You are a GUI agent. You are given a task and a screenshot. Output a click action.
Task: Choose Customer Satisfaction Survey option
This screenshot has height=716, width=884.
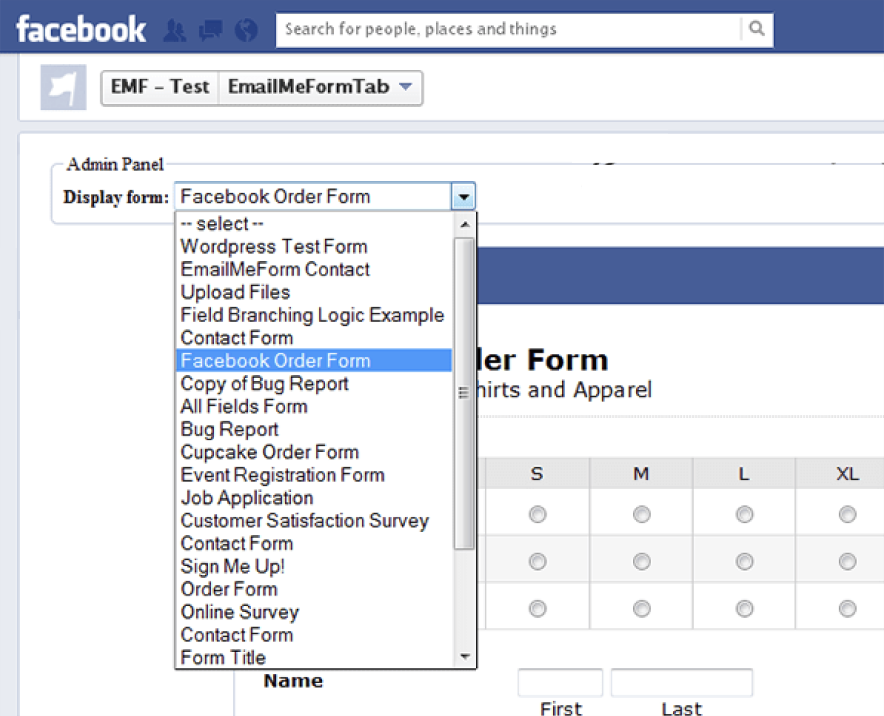tap(314, 521)
